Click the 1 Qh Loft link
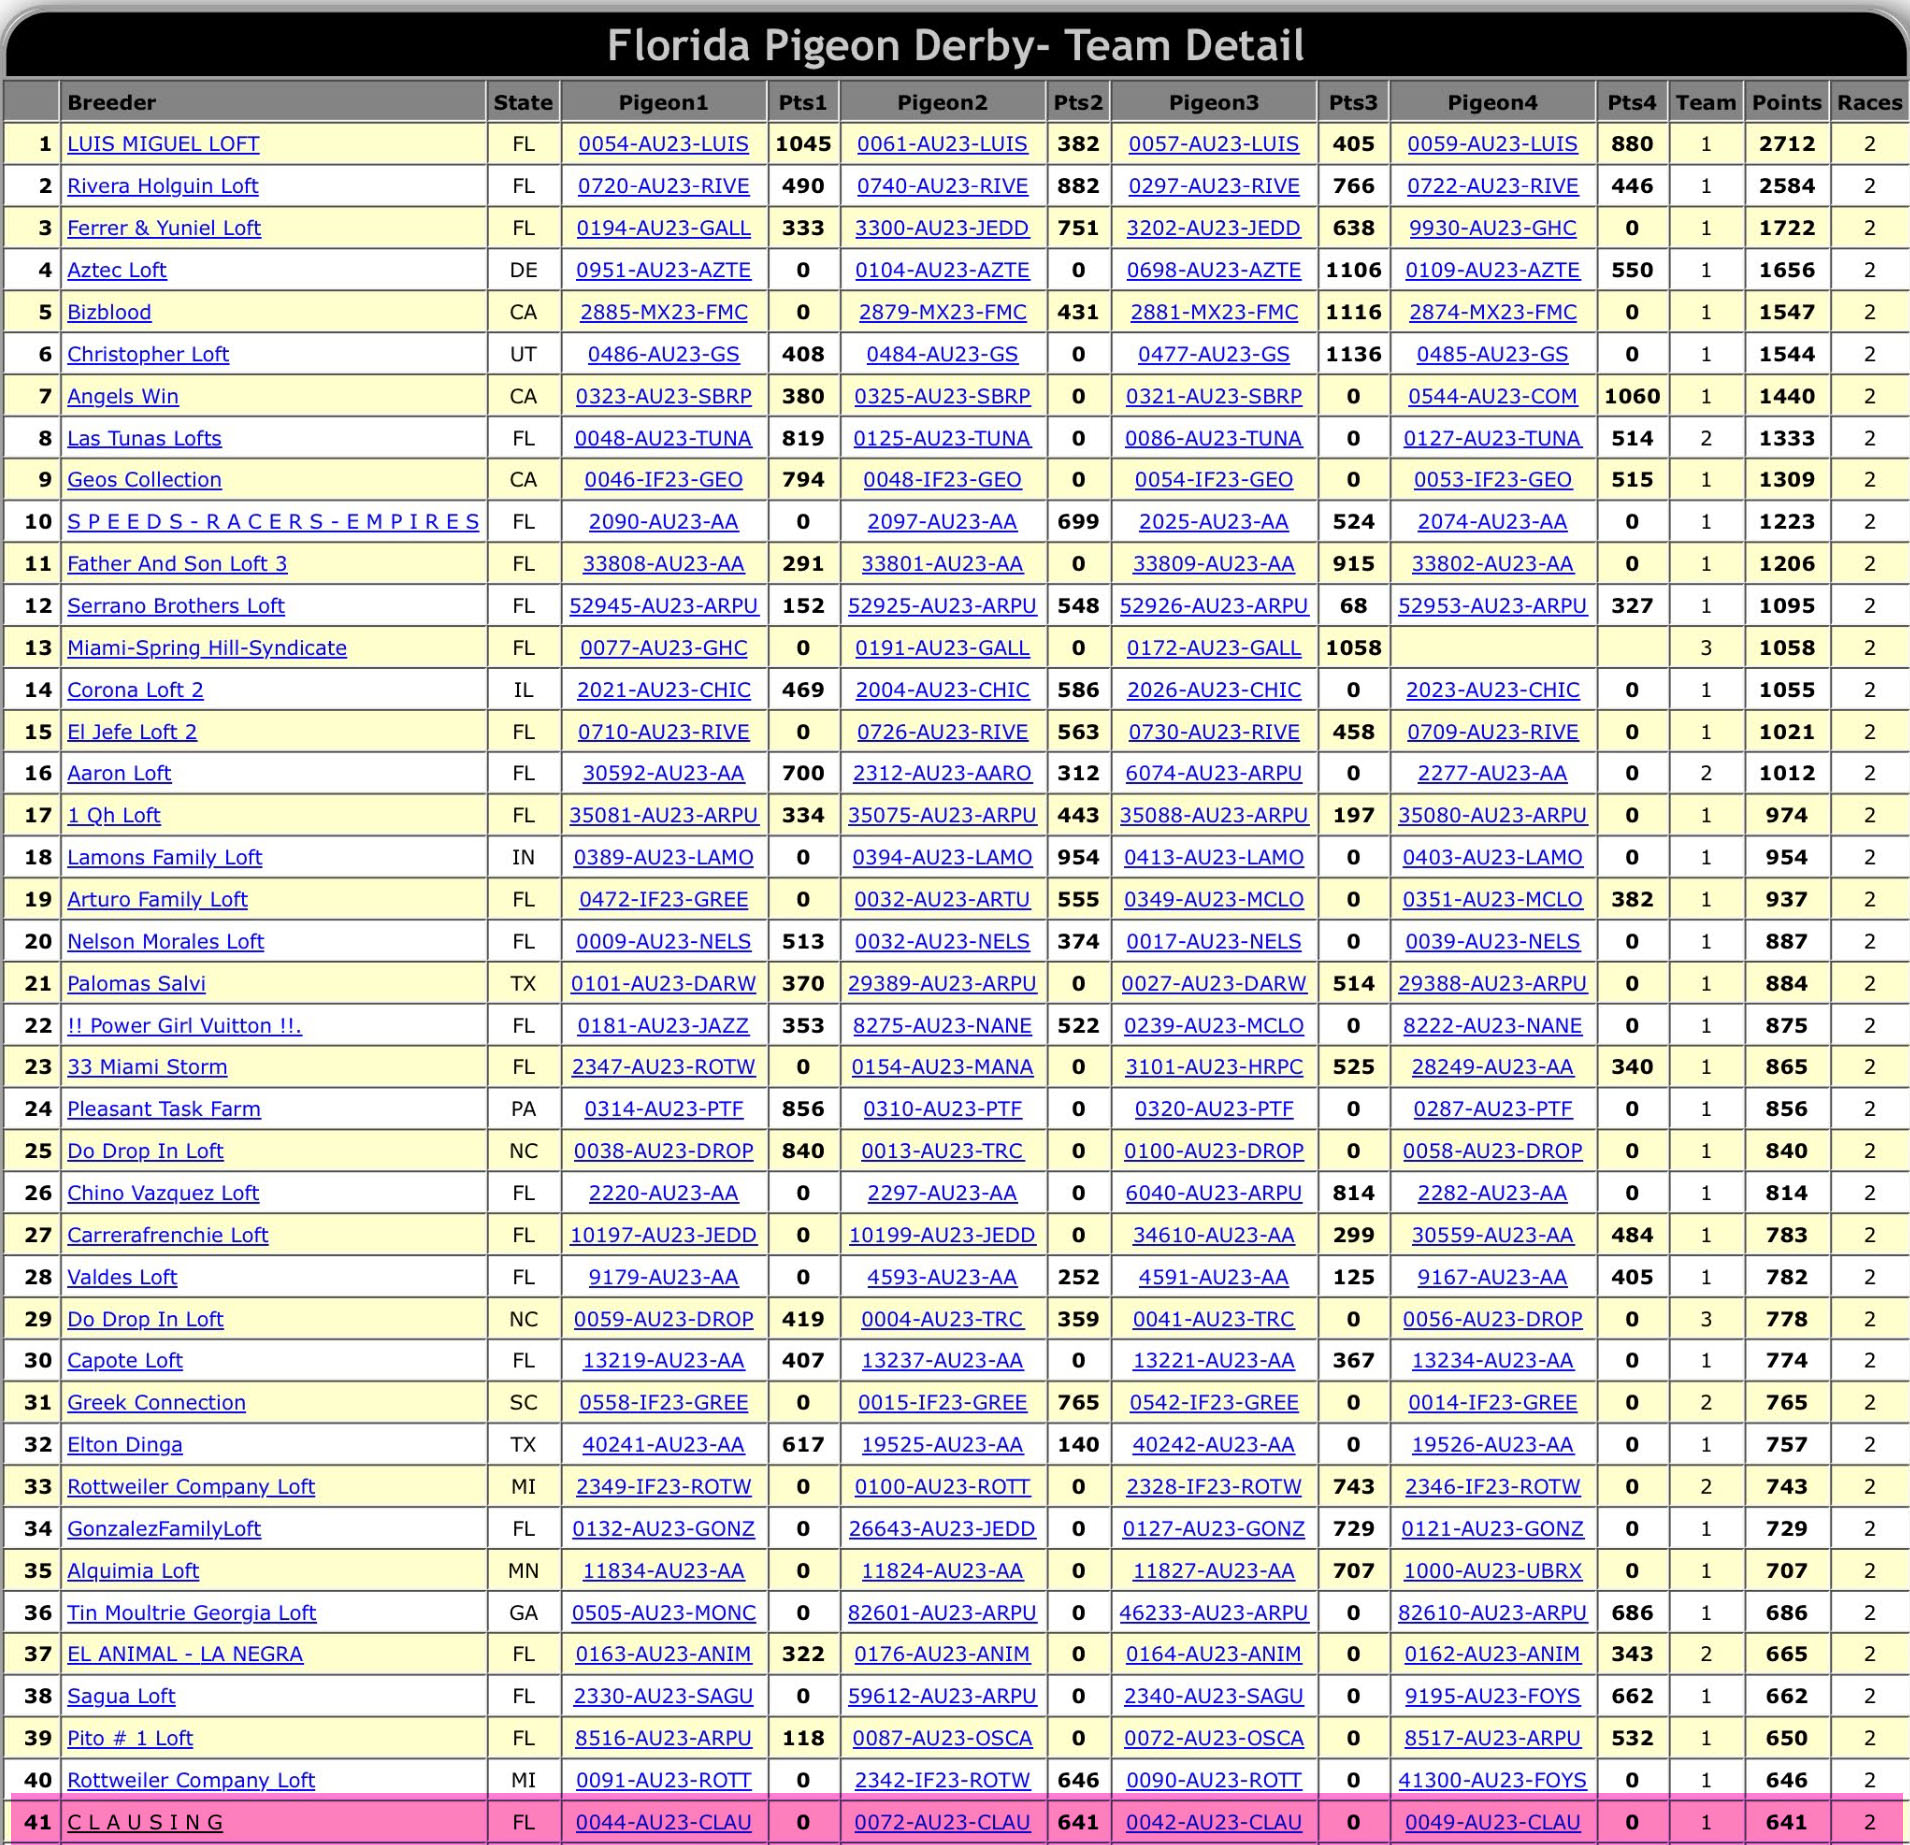This screenshot has width=1910, height=1845. pyautogui.click(x=113, y=815)
